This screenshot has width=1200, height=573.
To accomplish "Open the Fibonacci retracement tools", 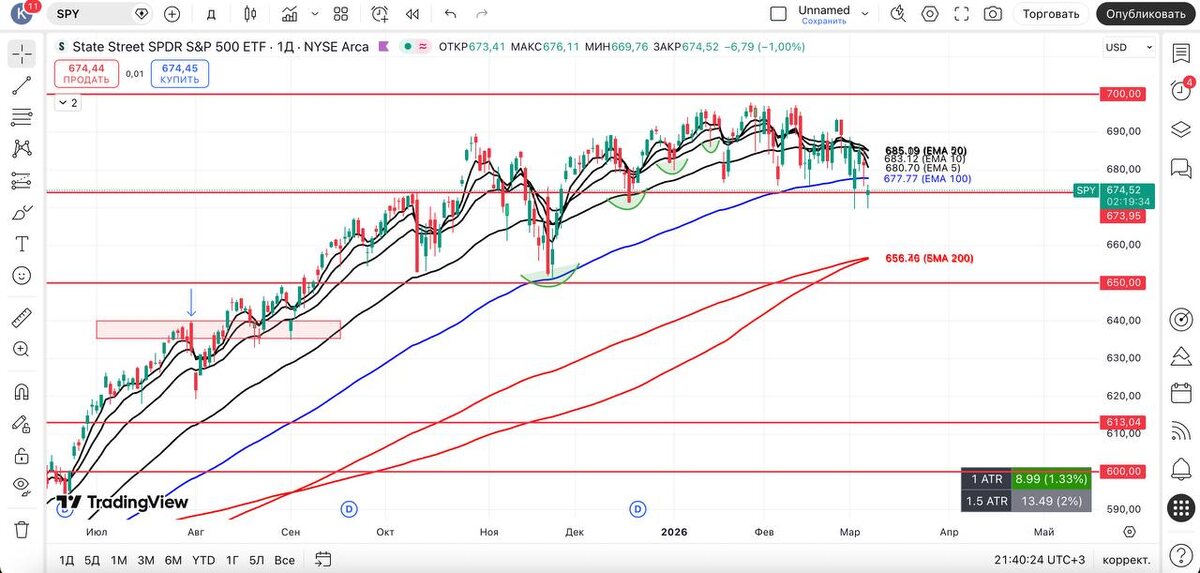I will [22, 118].
